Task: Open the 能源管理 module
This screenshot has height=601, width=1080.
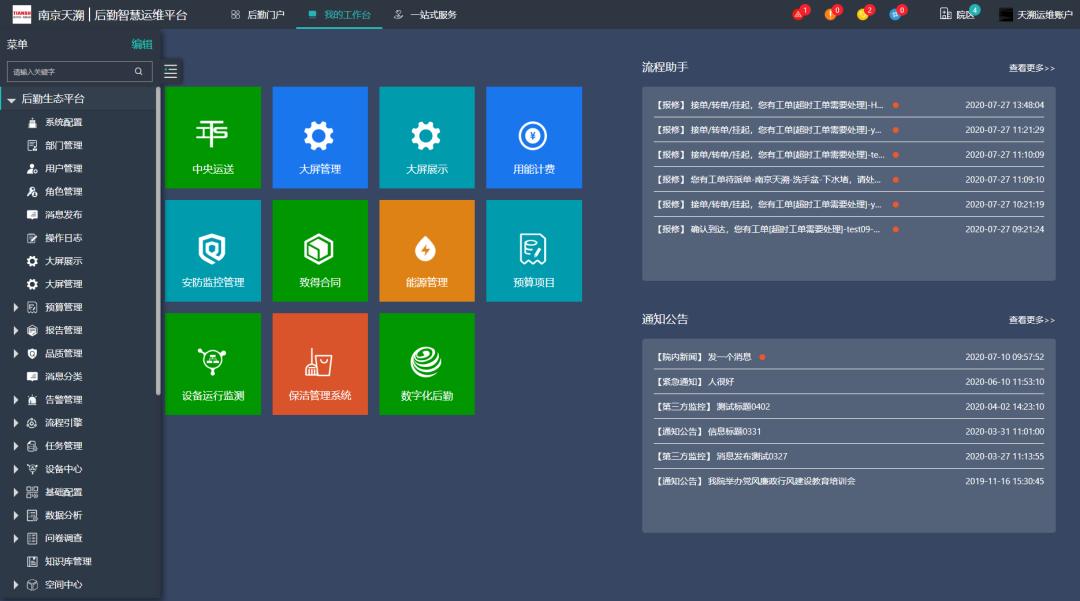Action: (426, 250)
